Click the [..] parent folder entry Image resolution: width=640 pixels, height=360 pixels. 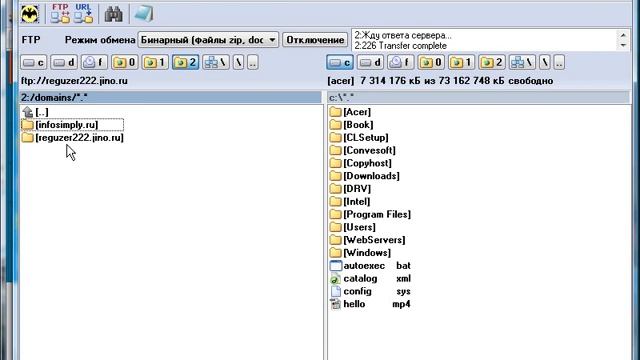[36, 112]
